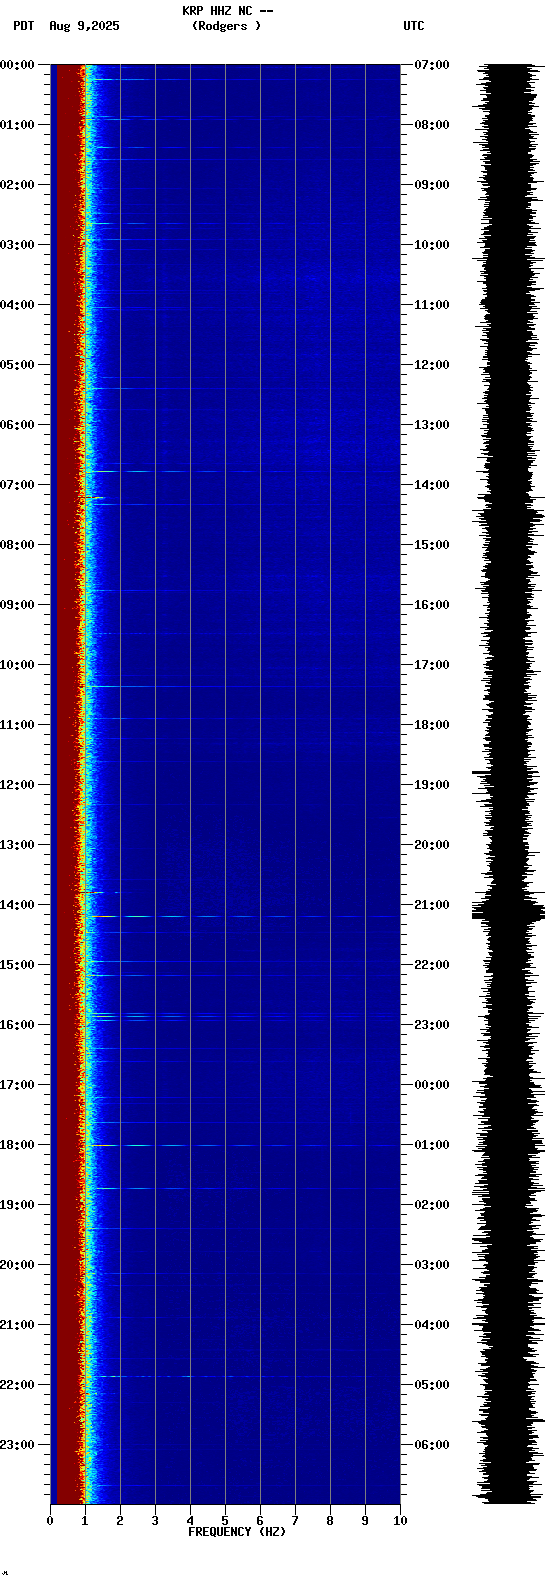Click the UTC axis label '07:00'
552x1584 pixels.
pyautogui.click(x=432, y=65)
